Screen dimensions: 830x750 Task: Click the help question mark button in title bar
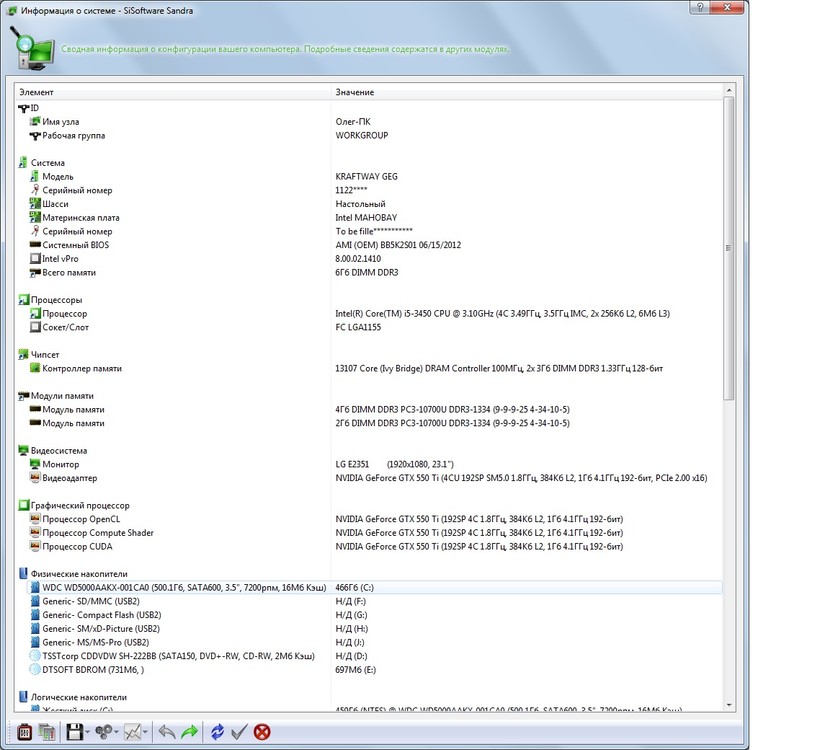pos(700,7)
